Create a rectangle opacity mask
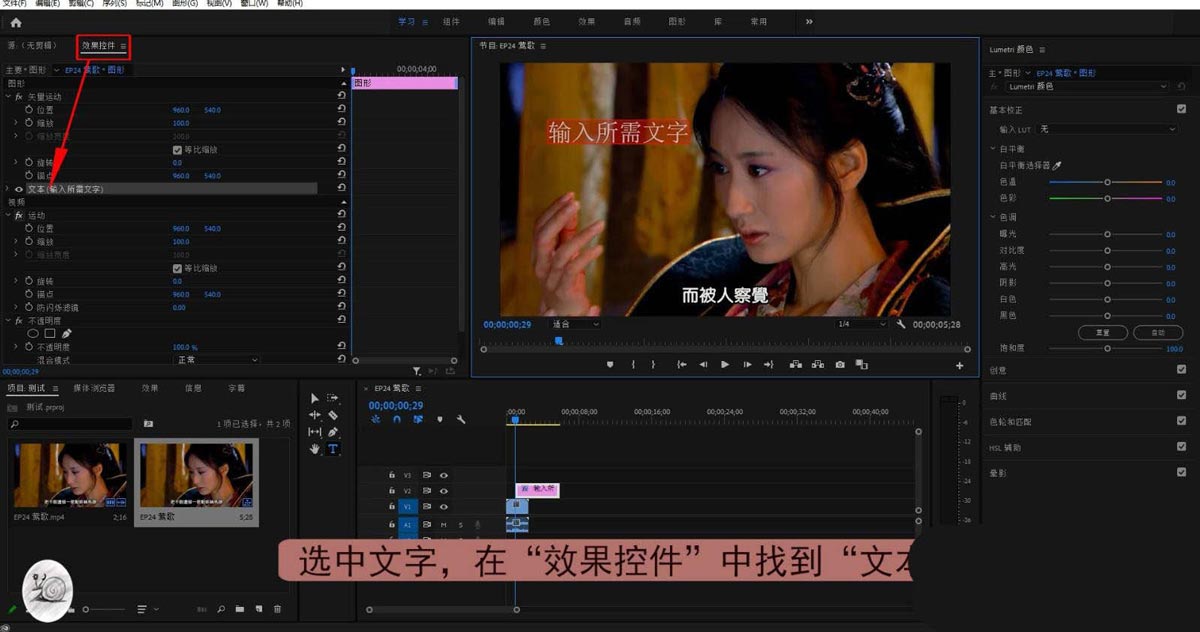 click(x=50, y=333)
